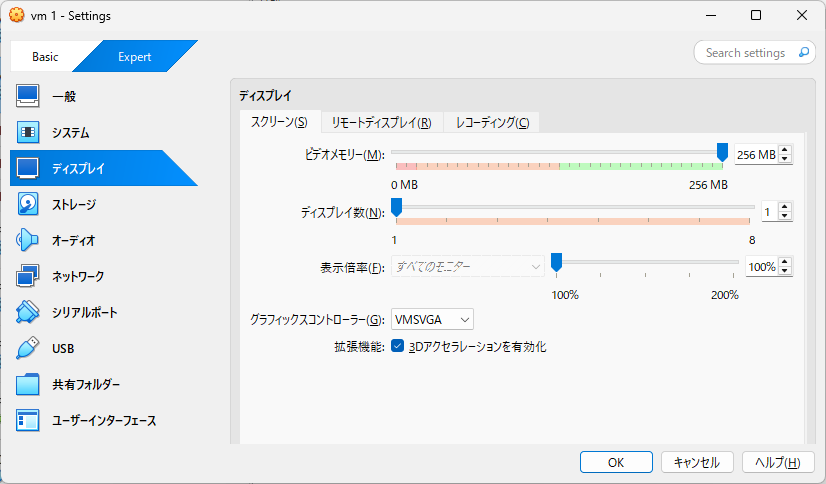Open the USB settings icon
826x484 pixels.
(27, 349)
